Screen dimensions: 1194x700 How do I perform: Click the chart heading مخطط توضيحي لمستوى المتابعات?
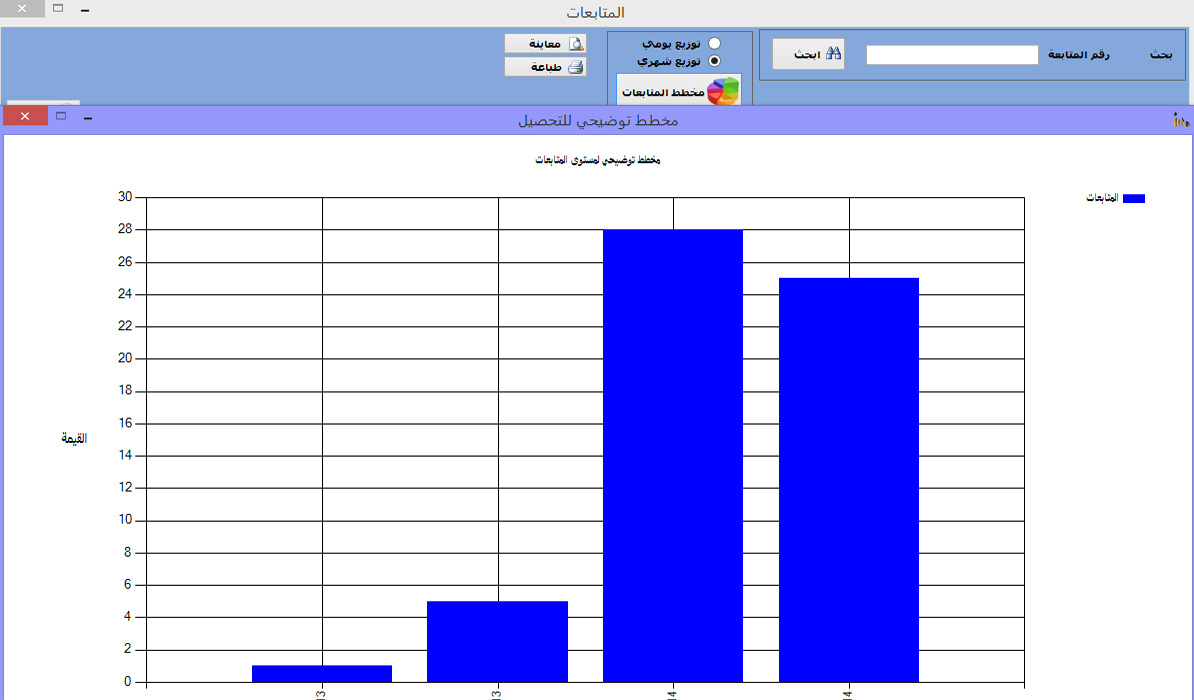(x=598, y=161)
